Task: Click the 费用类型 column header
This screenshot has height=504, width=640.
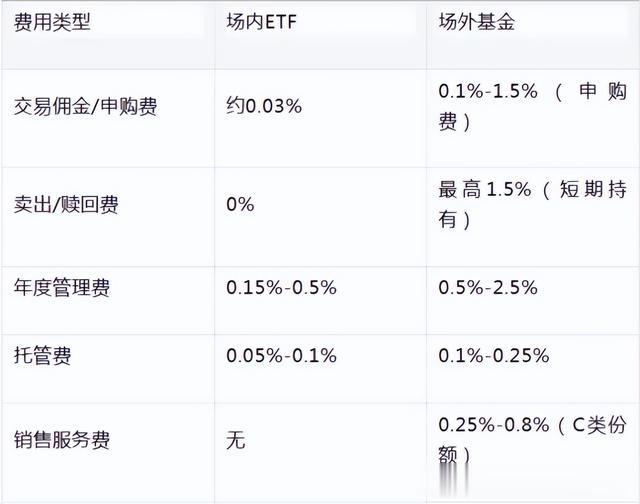Action: click(x=52, y=22)
